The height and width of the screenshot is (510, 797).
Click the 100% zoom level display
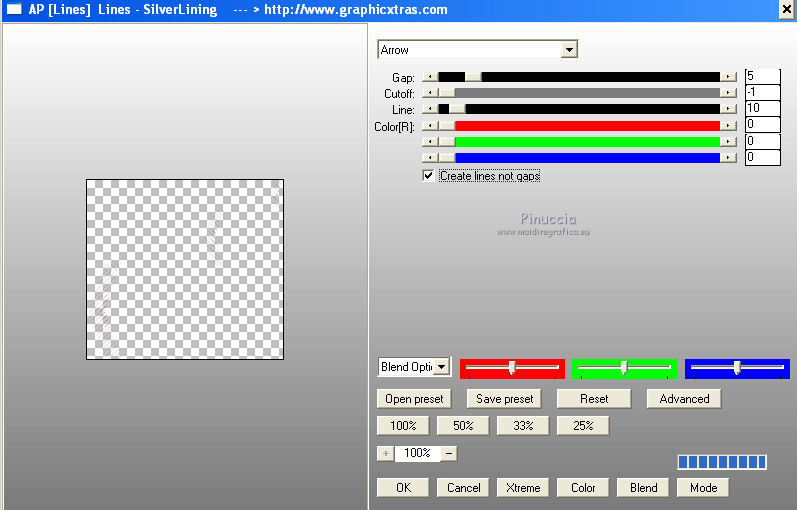point(417,453)
